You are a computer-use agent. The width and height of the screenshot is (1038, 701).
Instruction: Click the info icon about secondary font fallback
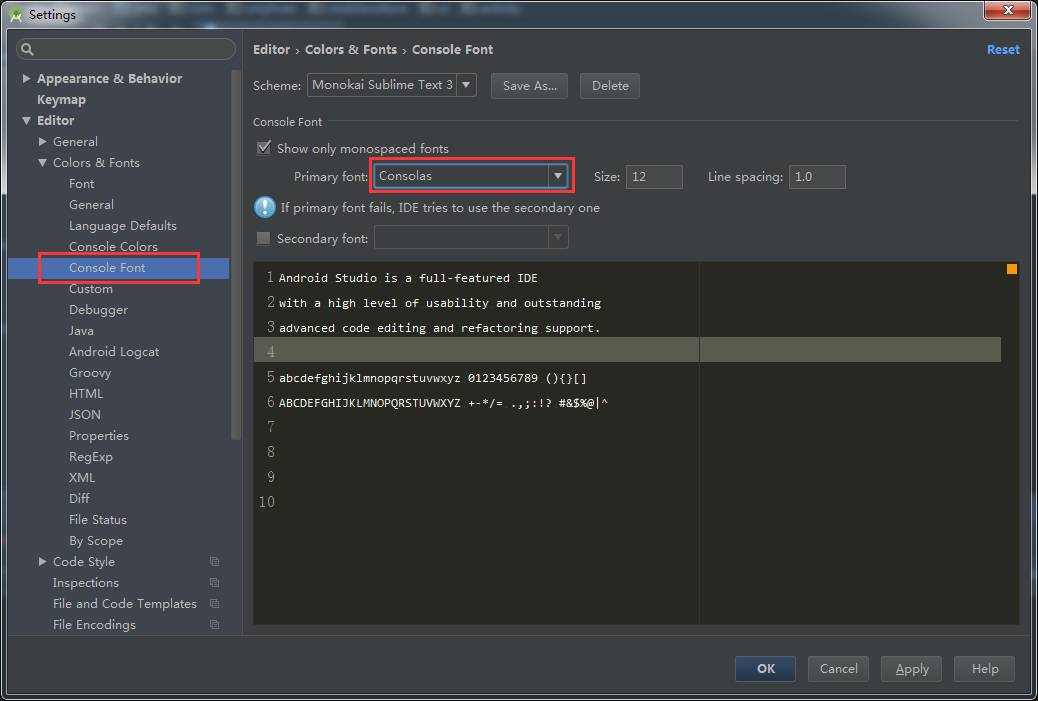point(265,208)
